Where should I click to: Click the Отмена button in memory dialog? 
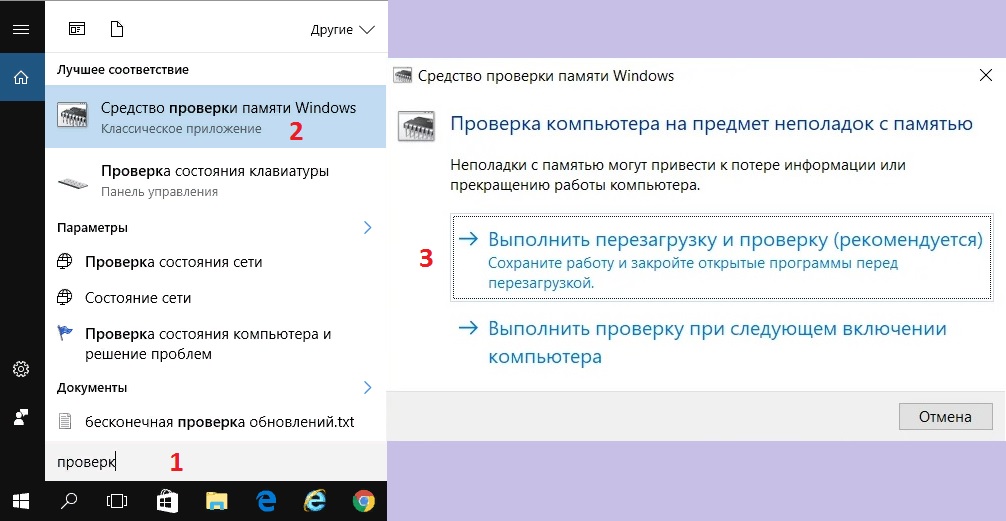[945, 416]
